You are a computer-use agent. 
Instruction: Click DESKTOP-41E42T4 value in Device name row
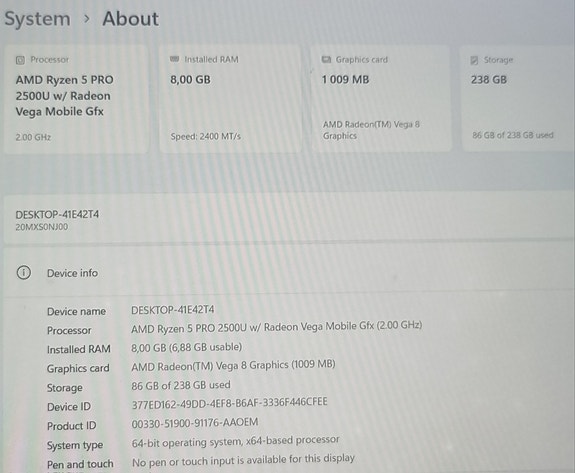point(173,310)
